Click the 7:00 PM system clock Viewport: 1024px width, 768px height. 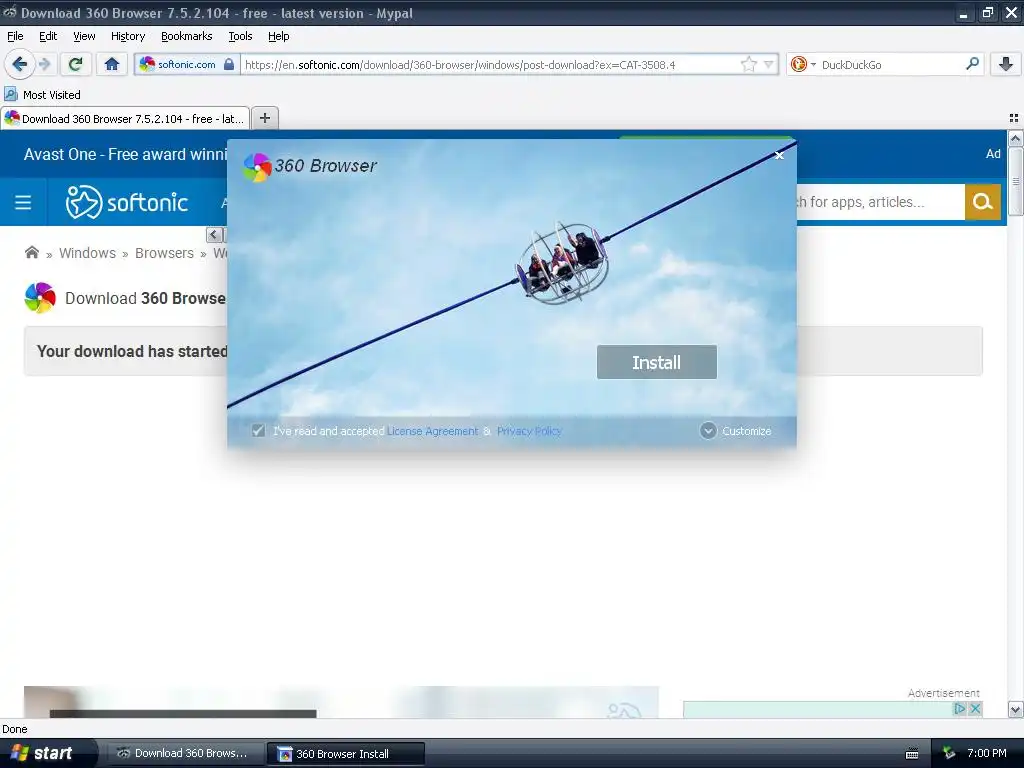tap(987, 753)
